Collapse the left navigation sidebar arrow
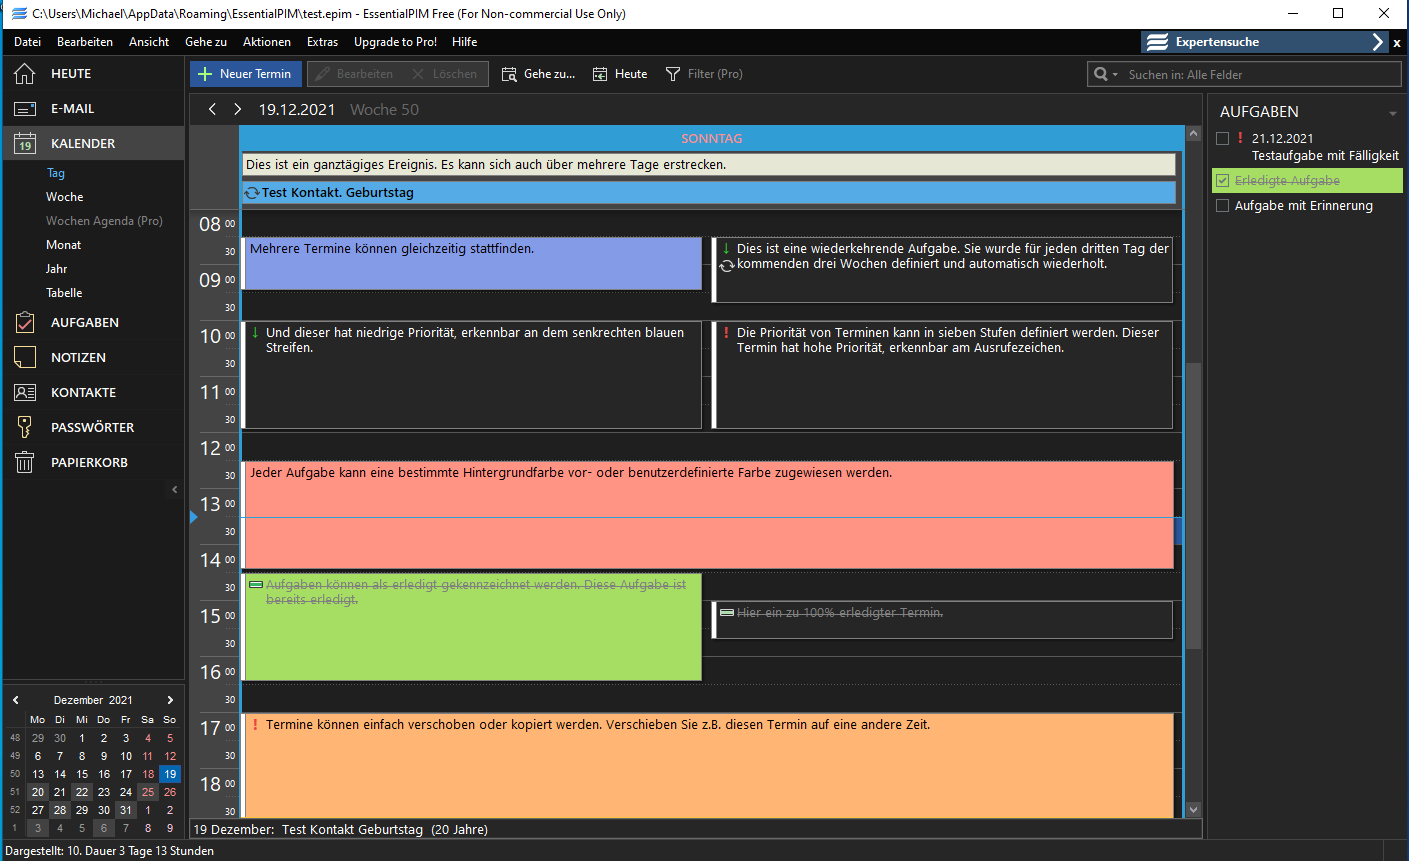The width and height of the screenshot is (1409, 861). point(175,490)
